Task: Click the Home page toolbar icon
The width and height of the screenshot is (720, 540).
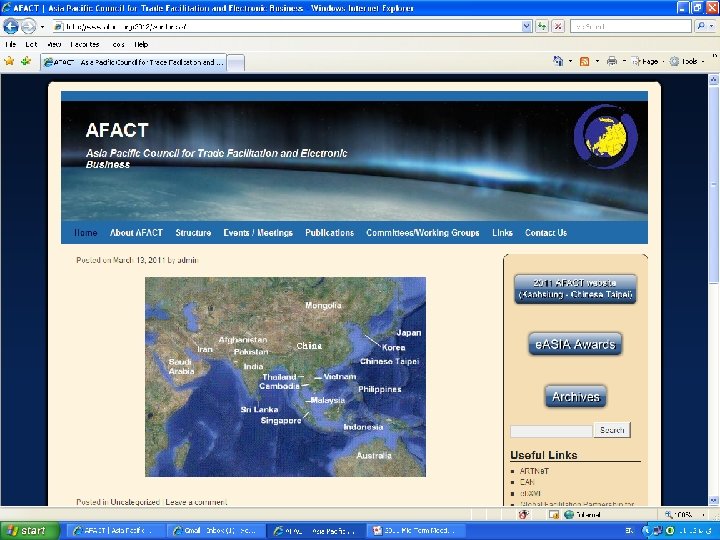Action: click(558, 61)
